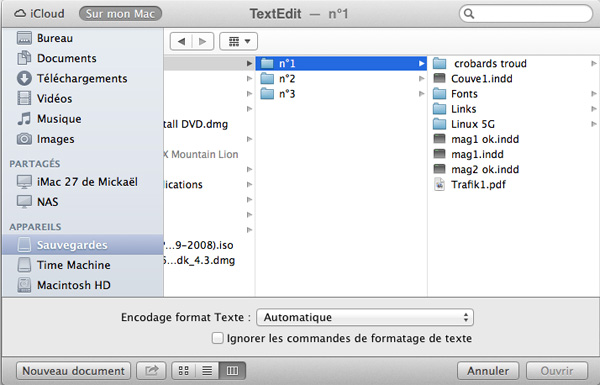Open the item arrangement dropdown
Image resolution: width=600 pixels, height=385 pixels.
(239, 41)
